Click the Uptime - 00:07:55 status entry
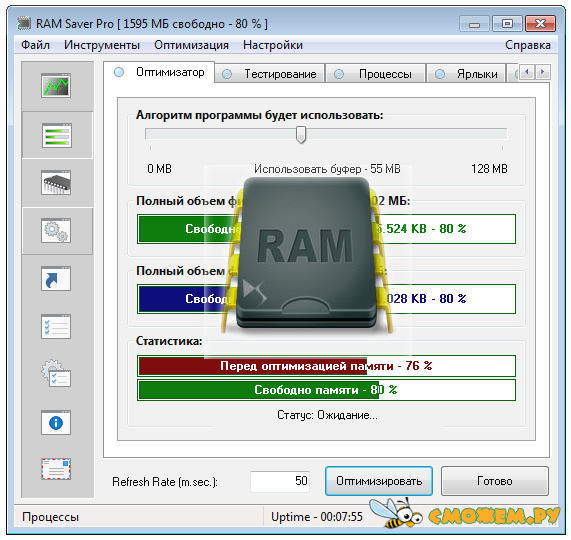The width and height of the screenshot is (571, 540). pyautogui.click(x=317, y=517)
